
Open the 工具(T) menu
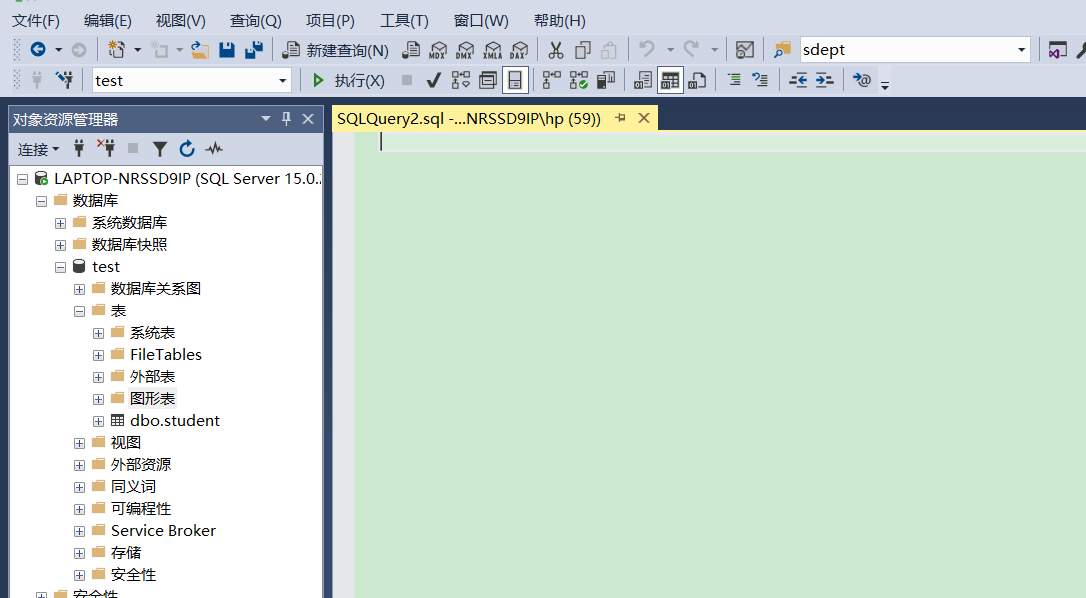[x=404, y=21]
